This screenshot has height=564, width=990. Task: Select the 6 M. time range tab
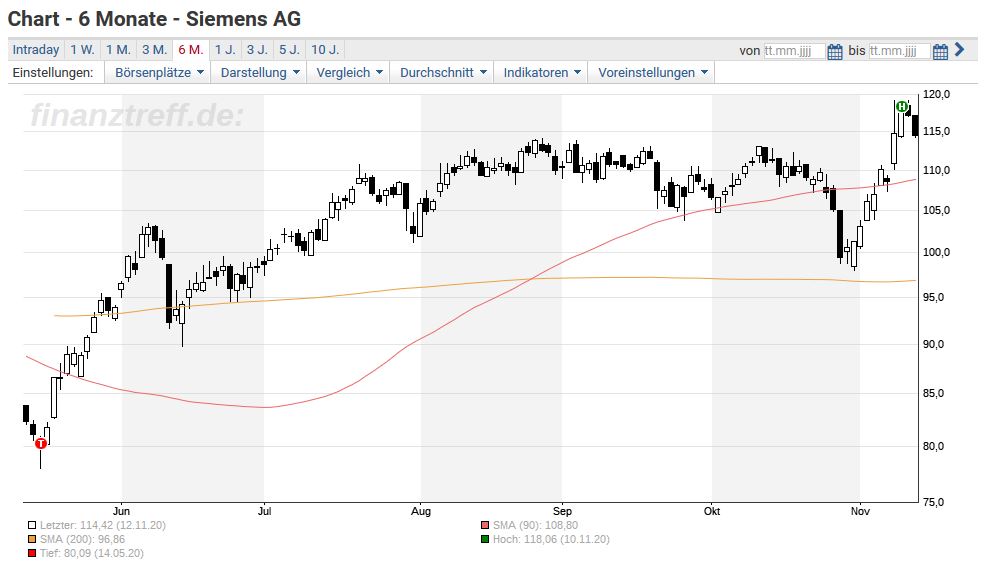click(191, 50)
